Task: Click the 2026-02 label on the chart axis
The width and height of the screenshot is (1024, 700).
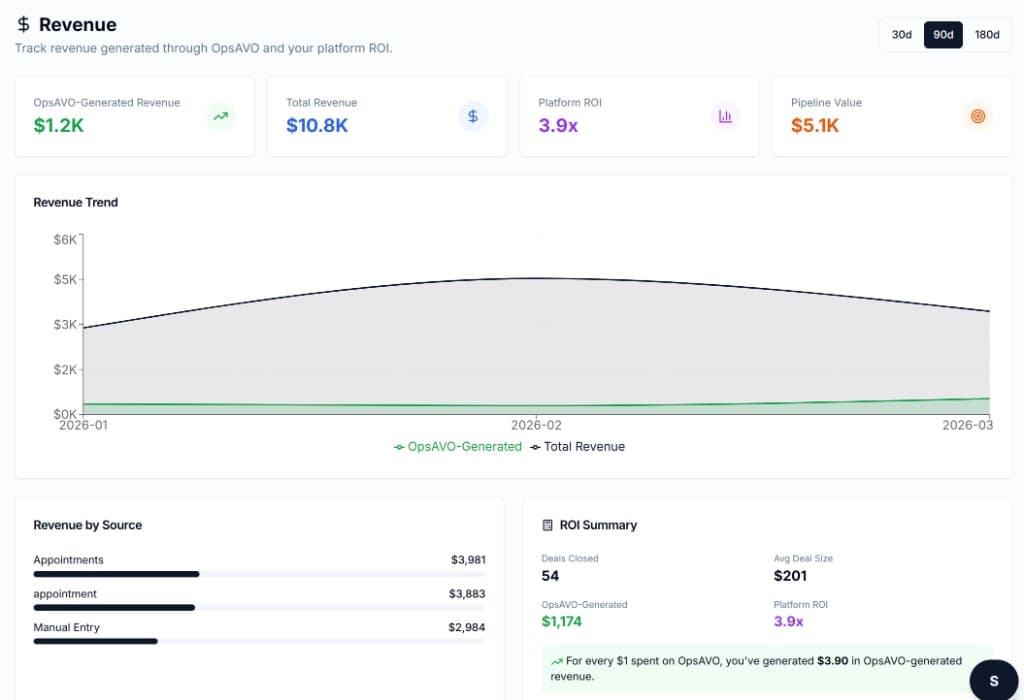Action: pyautogui.click(x=537, y=424)
